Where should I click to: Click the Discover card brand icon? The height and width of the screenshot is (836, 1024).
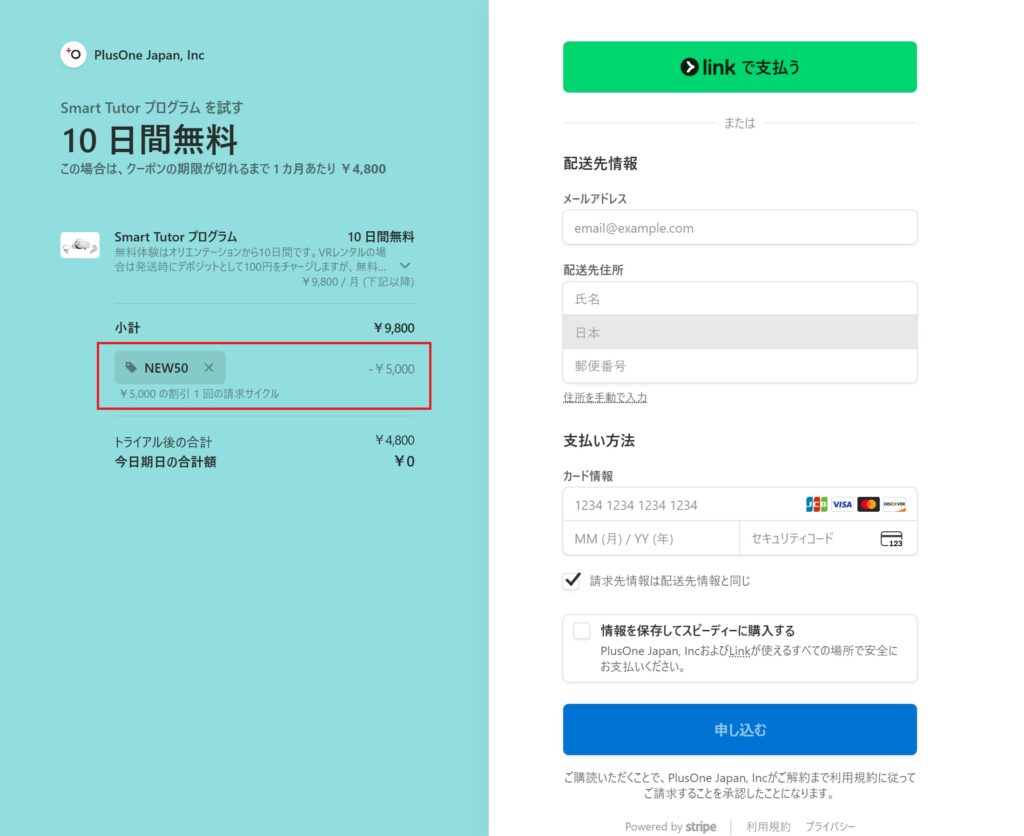pyautogui.click(x=894, y=504)
